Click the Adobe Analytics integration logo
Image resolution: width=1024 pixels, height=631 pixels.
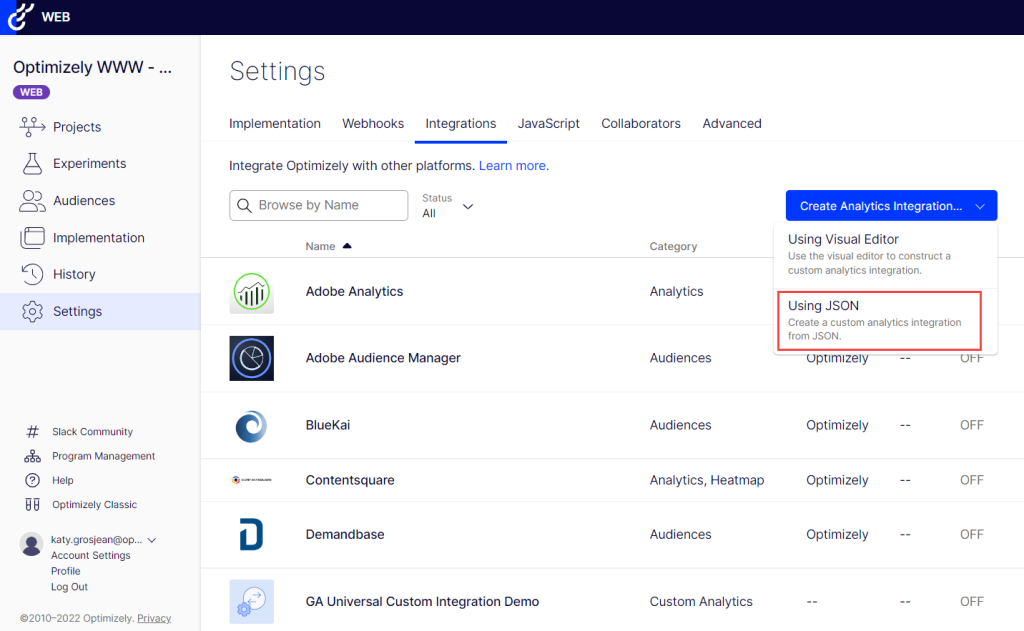[251, 292]
